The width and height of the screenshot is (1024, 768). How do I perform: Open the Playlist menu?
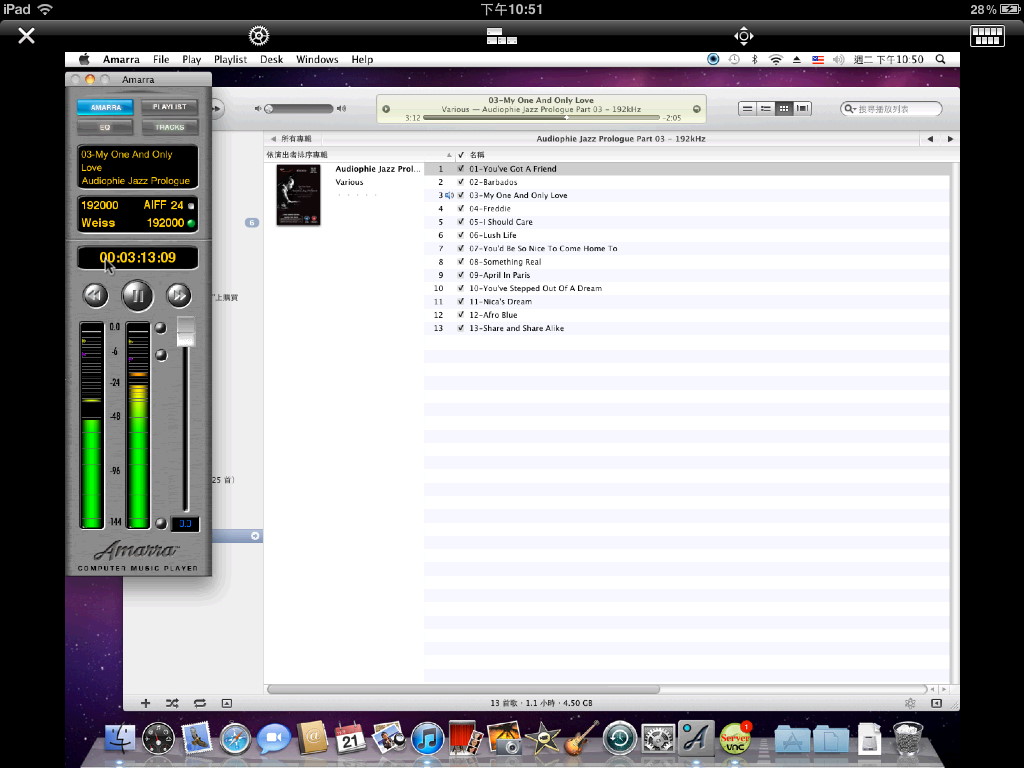[231, 59]
